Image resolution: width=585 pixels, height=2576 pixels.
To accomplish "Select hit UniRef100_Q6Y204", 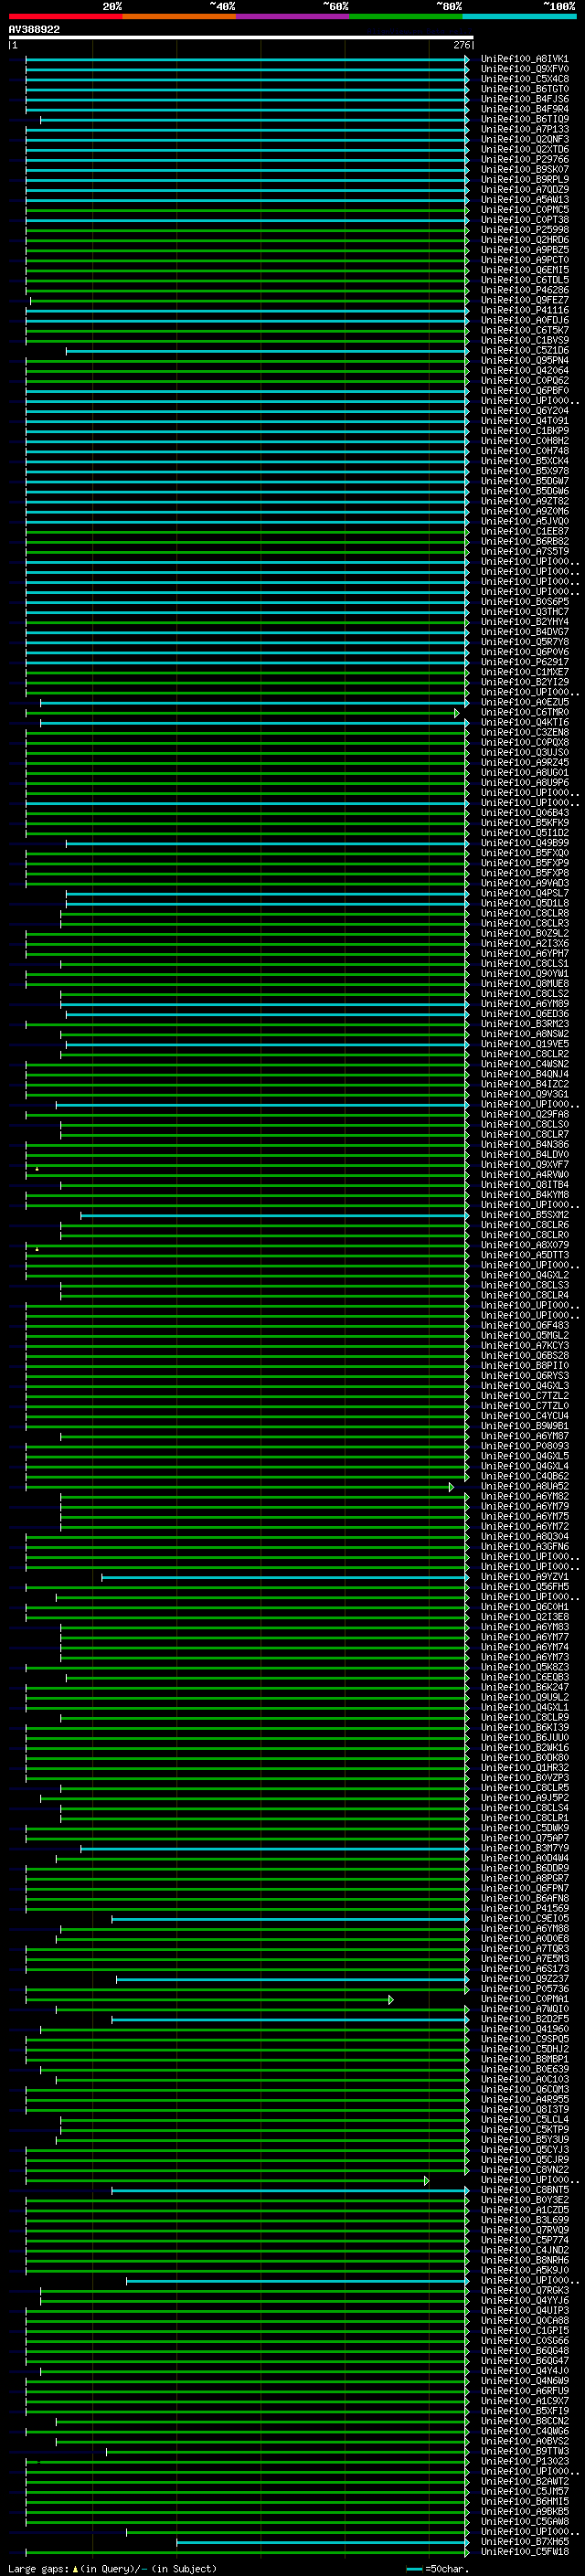I will click(525, 411).
